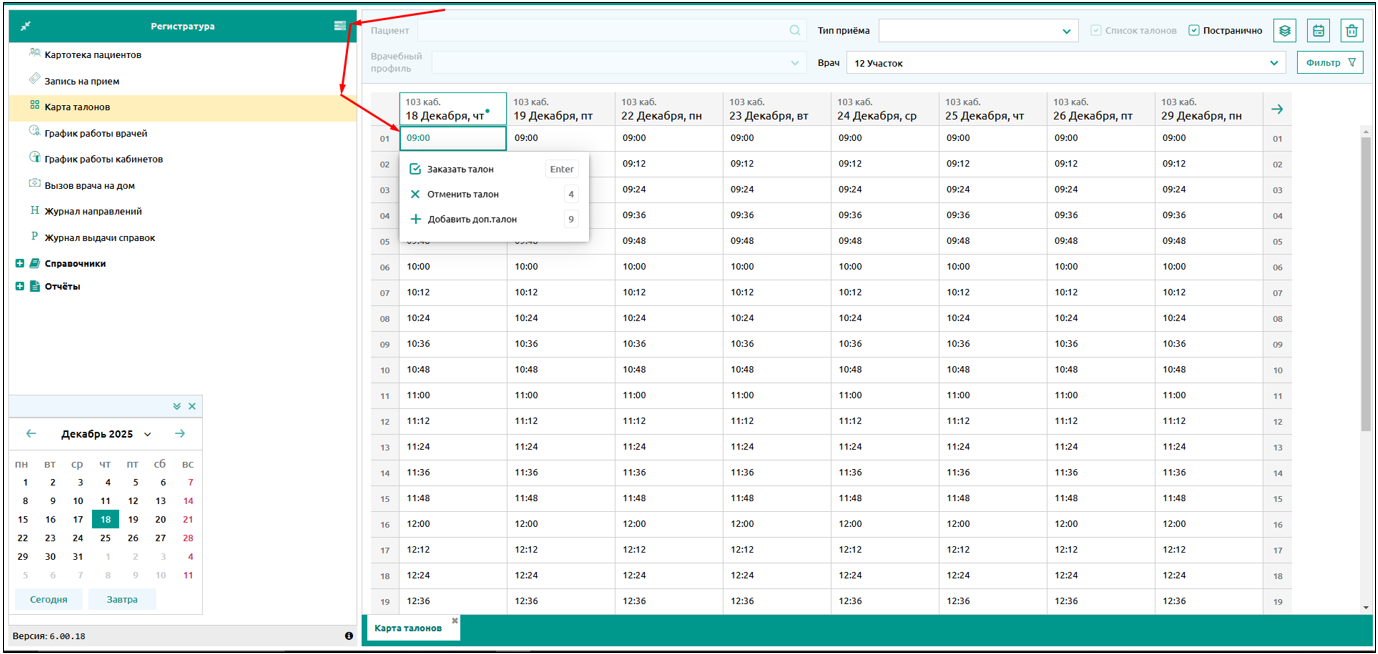Viewport: 1378px width, 654px height.
Task: Open the Тип приёма dropdown
Action: (976, 31)
